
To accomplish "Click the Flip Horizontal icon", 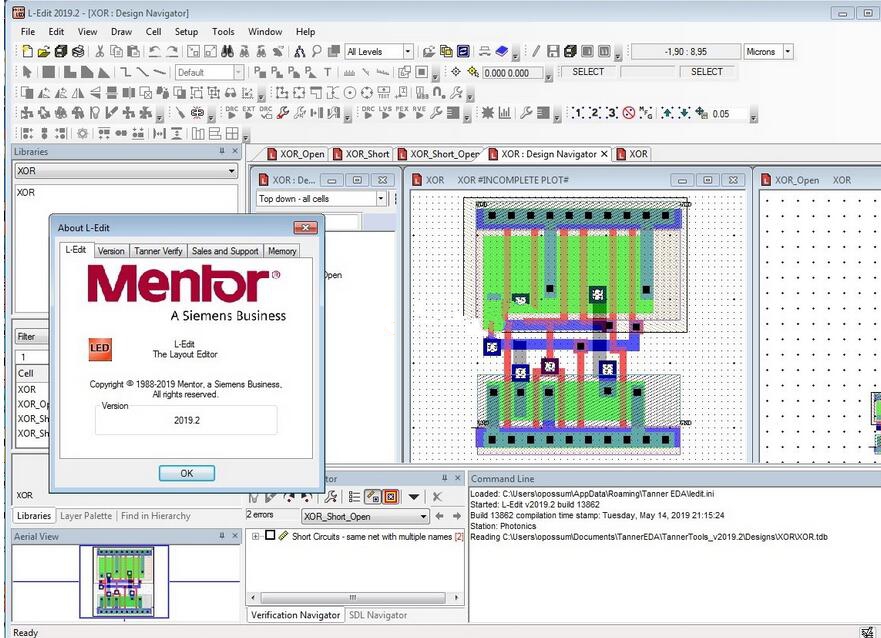I will point(78,93).
